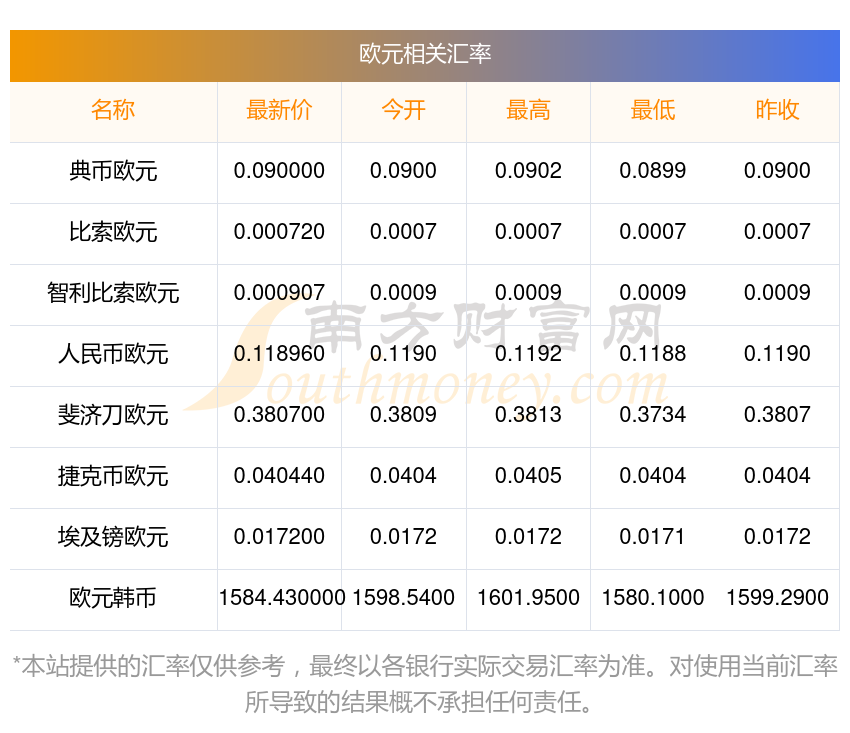Click the 欧元相关汇率 table title
Image resolution: width=850 pixels, height=733 pixels.
[x=425, y=54]
